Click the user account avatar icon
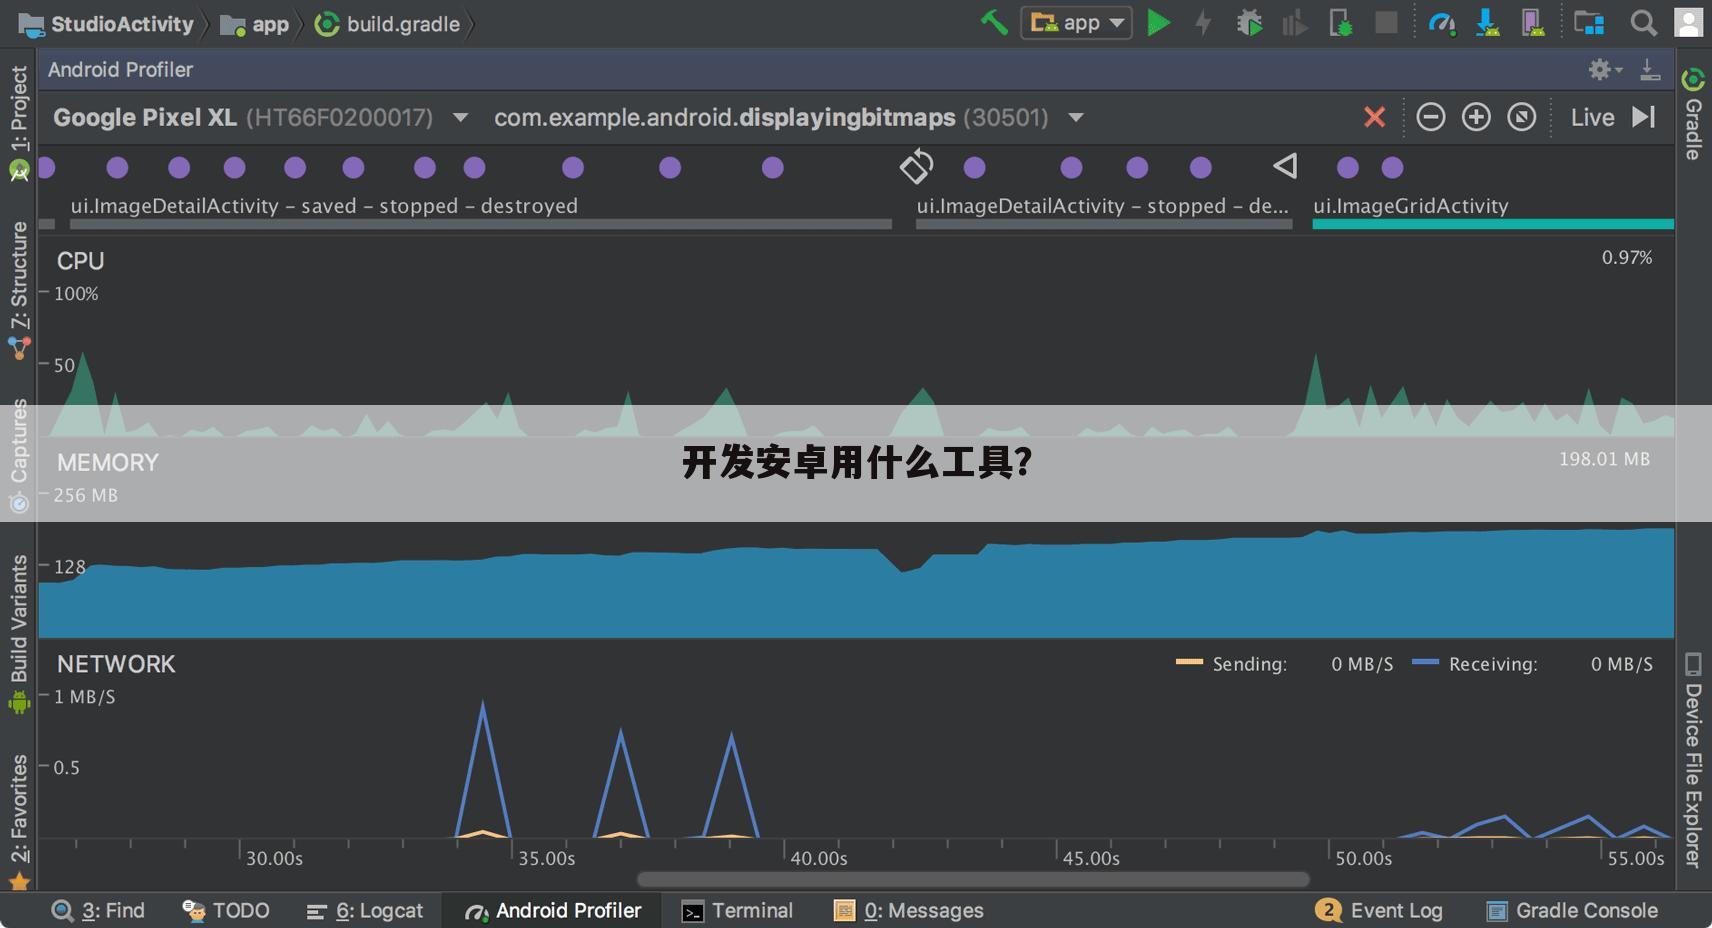Viewport: 1712px width, 928px height. point(1689,23)
